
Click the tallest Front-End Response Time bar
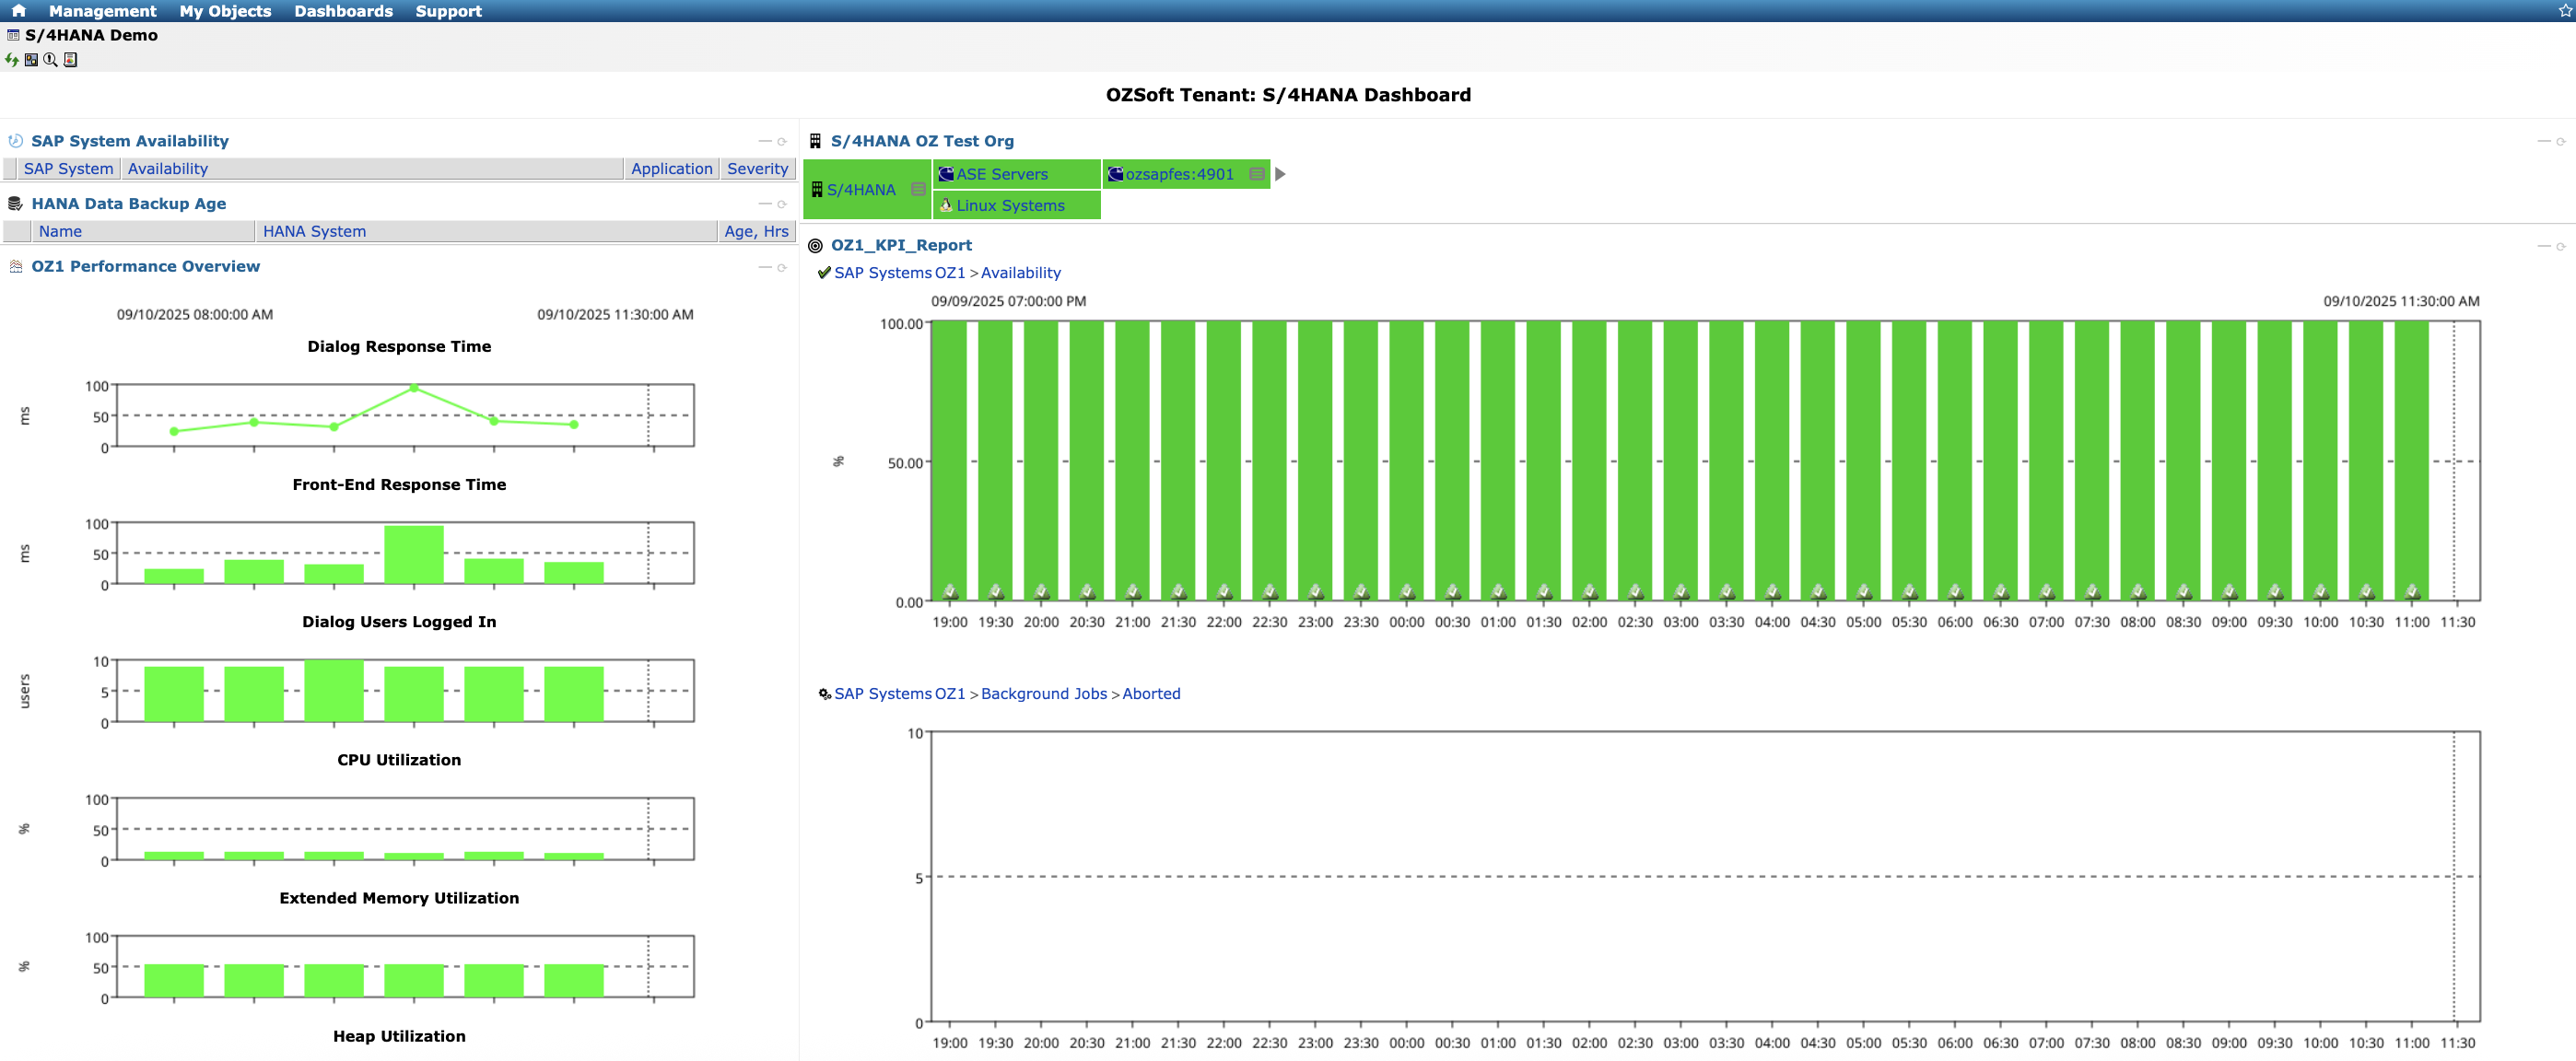pyautogui.click(x=414, y=555)
